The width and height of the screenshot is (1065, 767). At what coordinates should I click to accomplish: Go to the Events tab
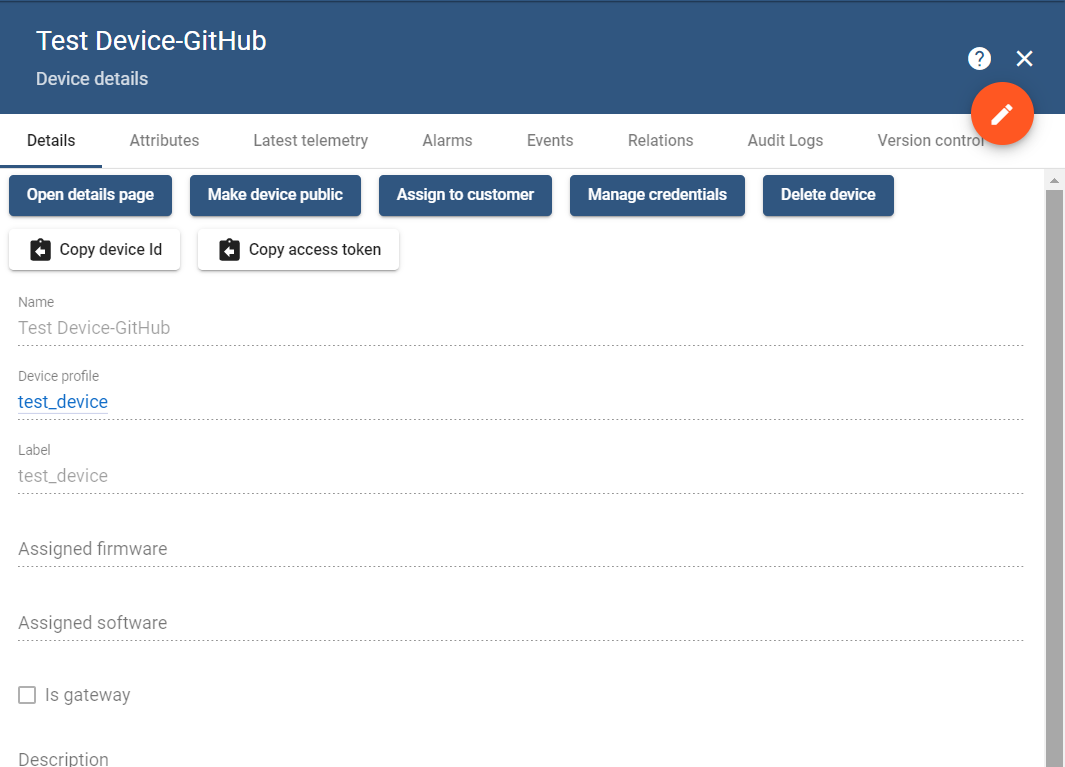coord(550,141)
